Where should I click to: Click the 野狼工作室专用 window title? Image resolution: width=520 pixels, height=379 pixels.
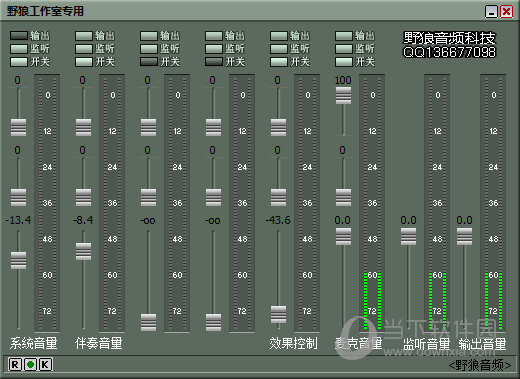click(45, 11)
